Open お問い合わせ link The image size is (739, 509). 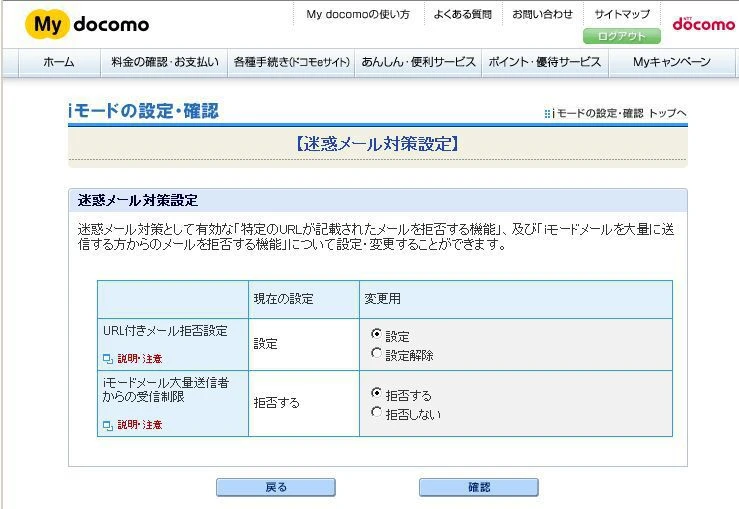[542, 15]
